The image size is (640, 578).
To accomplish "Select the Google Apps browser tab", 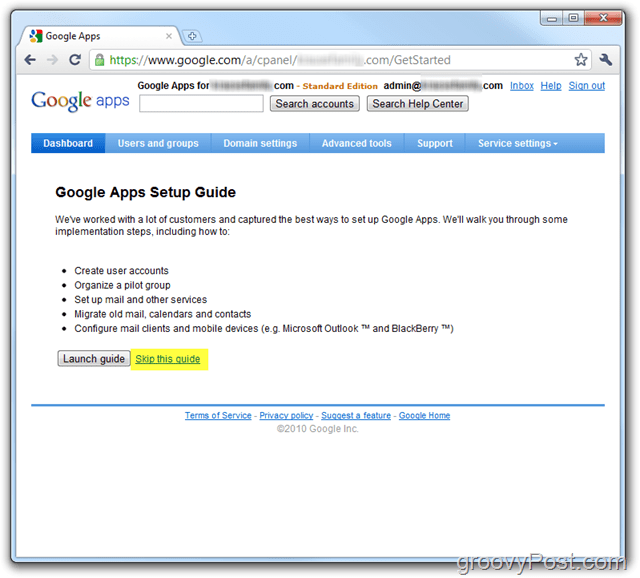I will pyautogui.click(x=98, y=36).
